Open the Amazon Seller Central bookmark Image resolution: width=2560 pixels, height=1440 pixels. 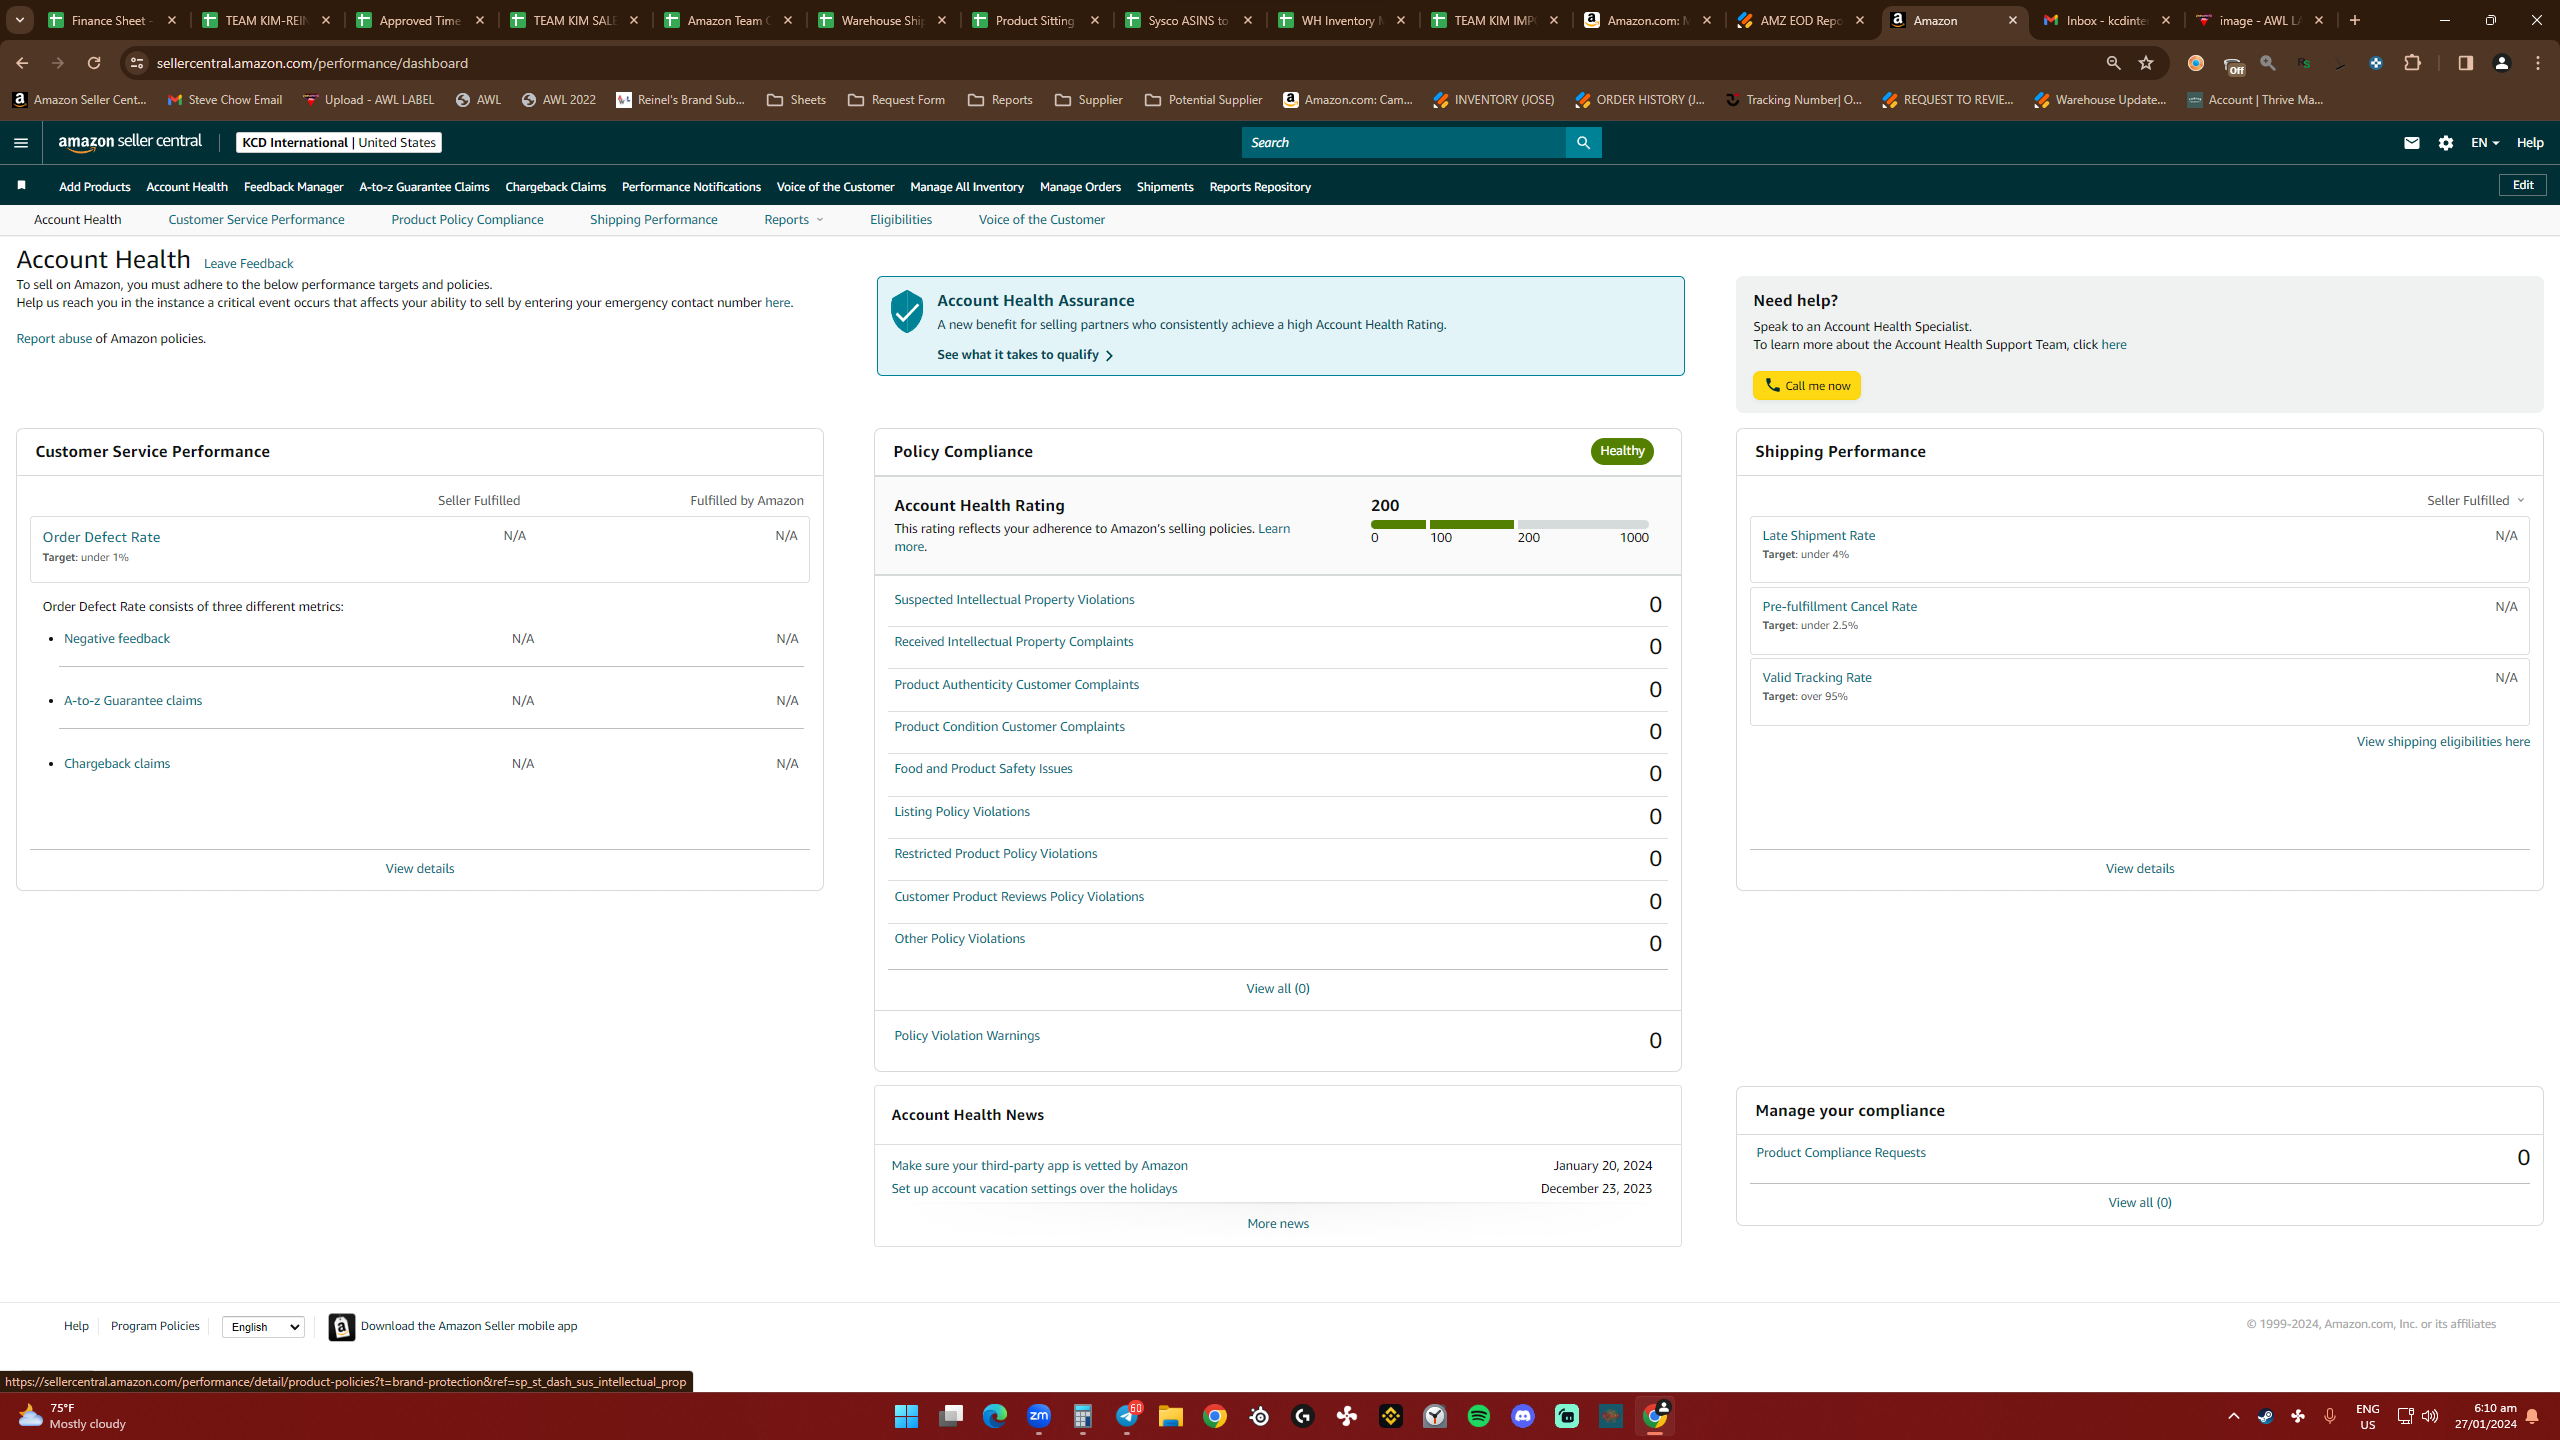coord(80,100)
